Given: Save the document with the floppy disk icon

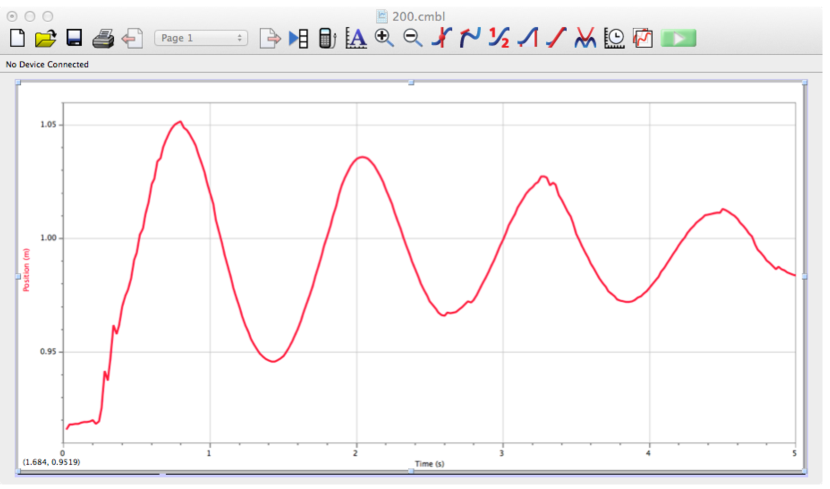Looking at the screenshot, I should click(x=74, y=38).
